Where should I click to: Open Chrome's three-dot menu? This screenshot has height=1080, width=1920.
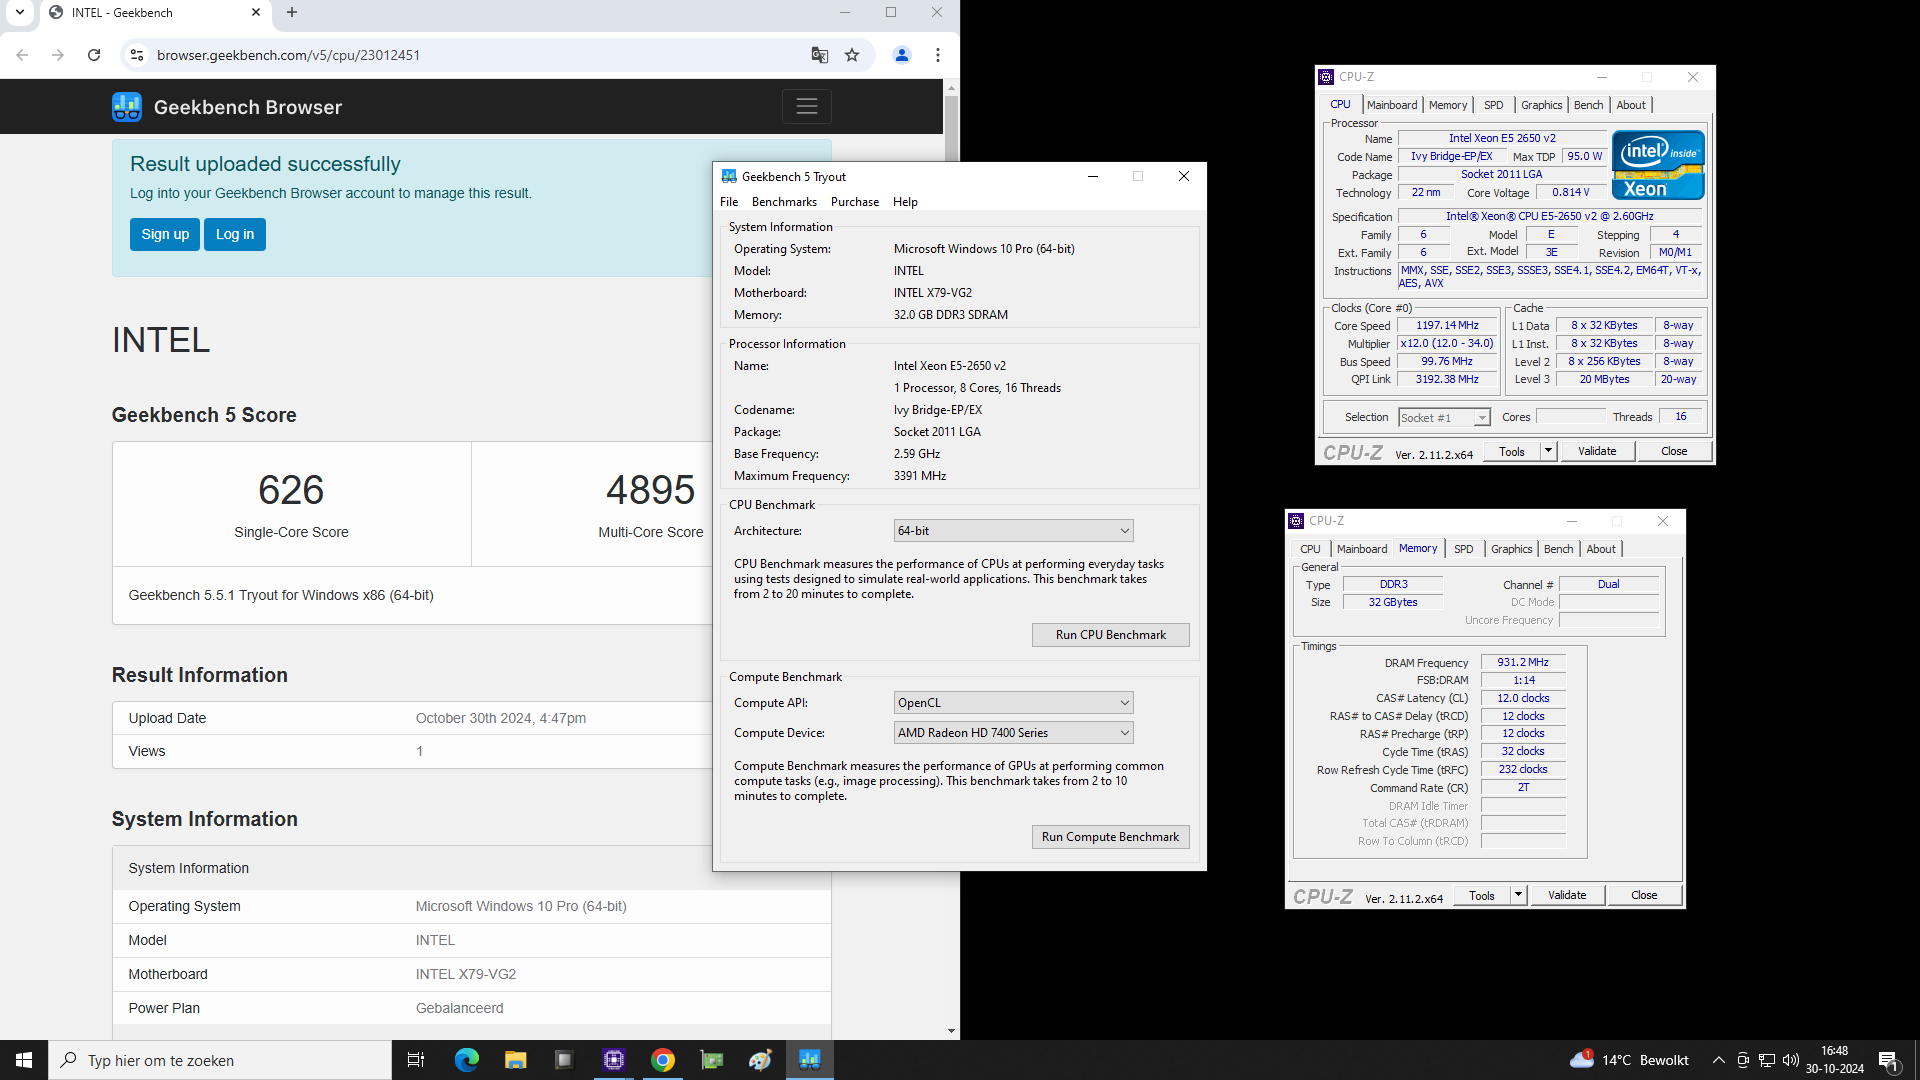tap(938, 55)
